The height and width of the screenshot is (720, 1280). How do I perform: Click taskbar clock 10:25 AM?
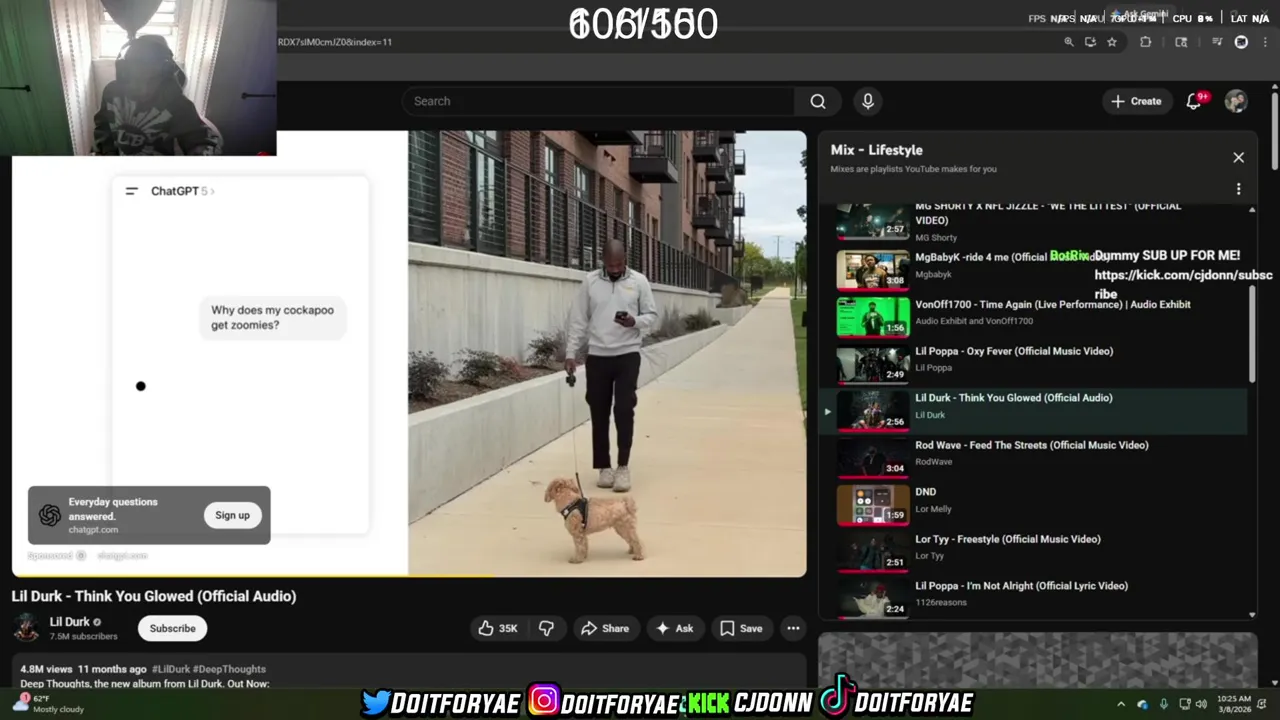pyautogui.click(x=1236, y=704)
